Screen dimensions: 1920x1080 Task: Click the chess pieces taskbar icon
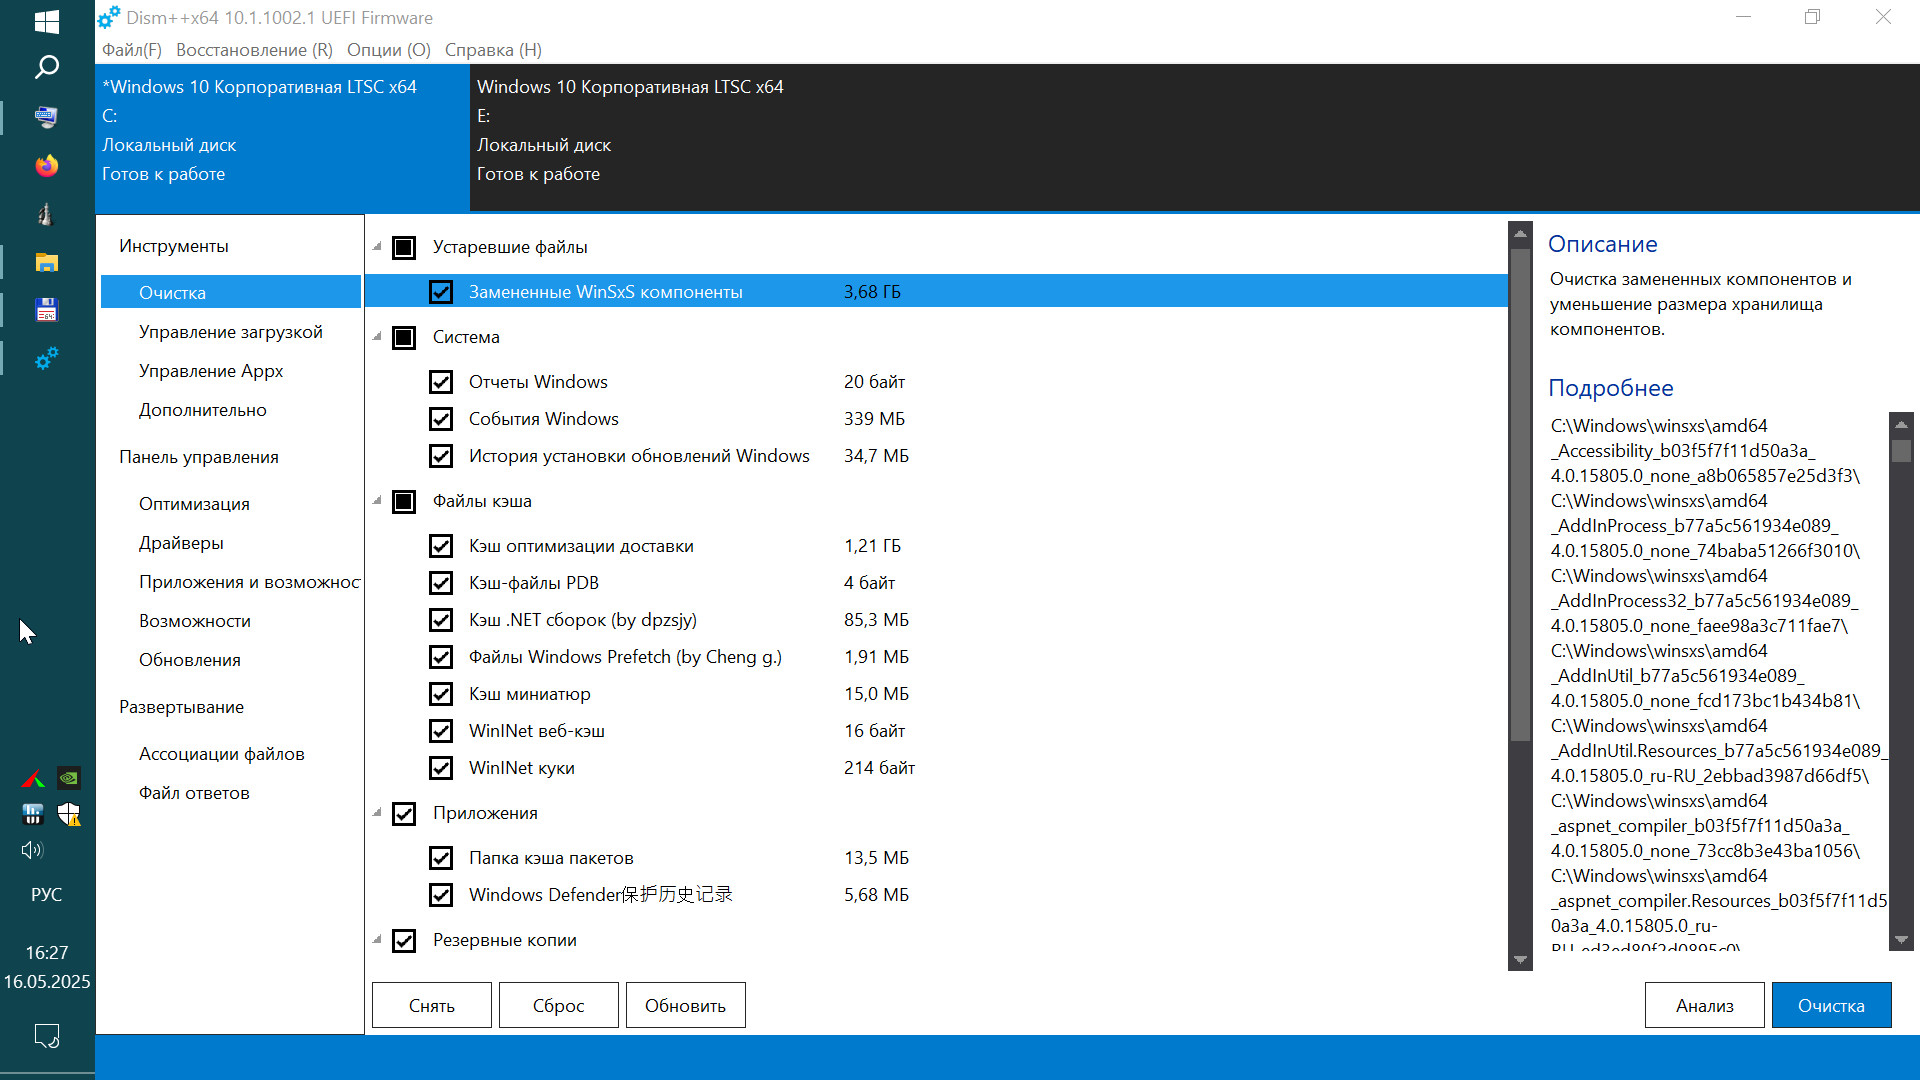pos(46,214)
